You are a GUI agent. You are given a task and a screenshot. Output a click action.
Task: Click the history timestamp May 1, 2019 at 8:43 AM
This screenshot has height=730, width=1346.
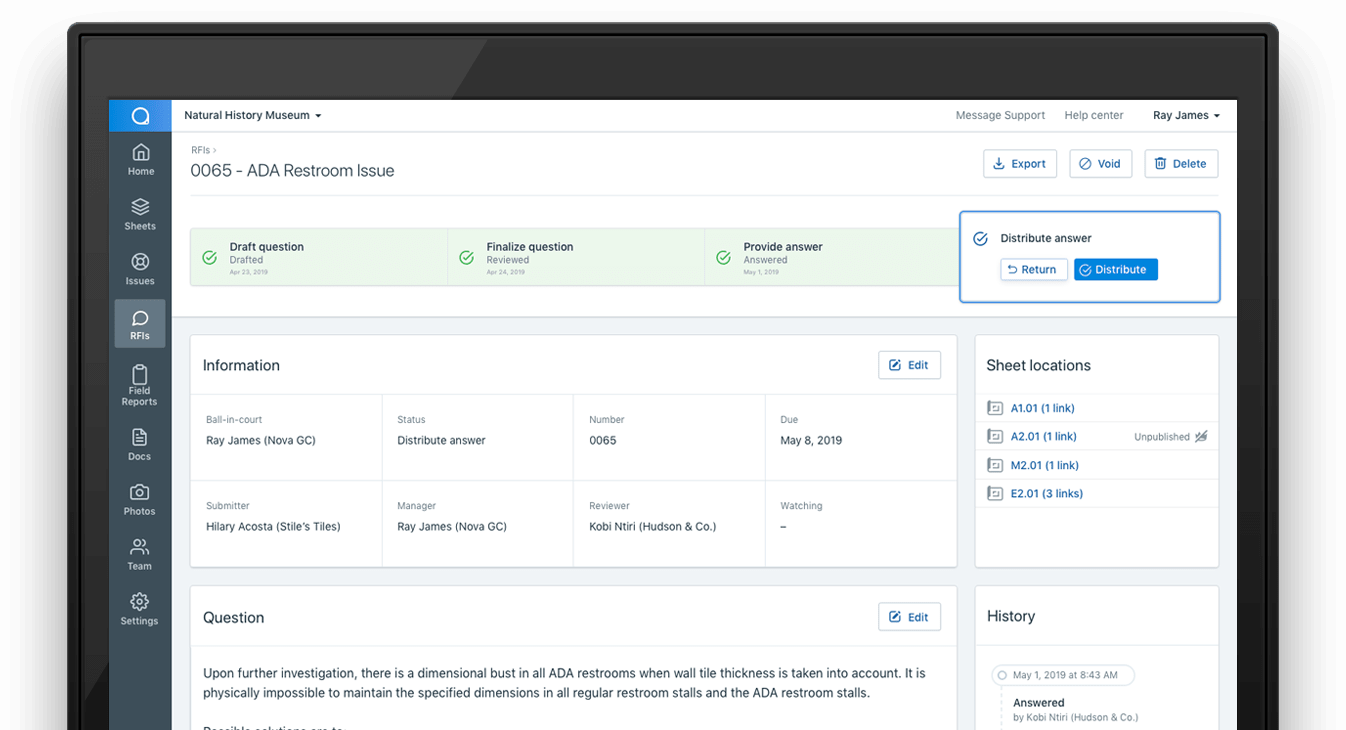coord(1064,676)
